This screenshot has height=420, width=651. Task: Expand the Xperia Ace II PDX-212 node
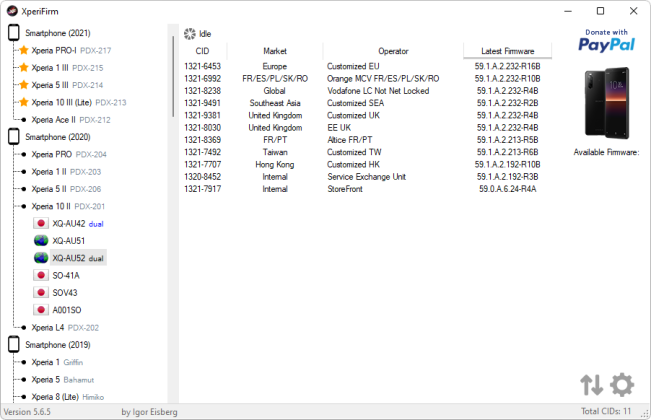71,120
